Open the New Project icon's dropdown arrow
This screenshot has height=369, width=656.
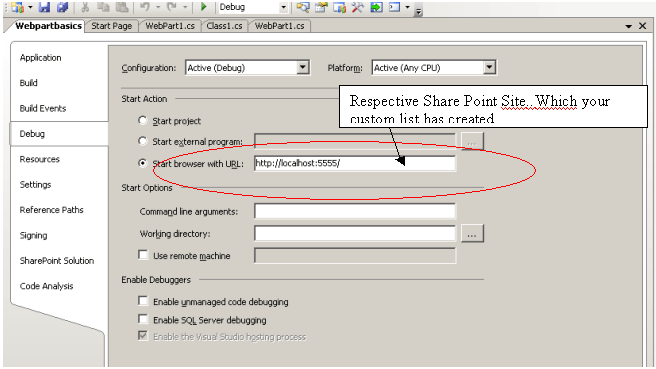[x=30, y=7]
